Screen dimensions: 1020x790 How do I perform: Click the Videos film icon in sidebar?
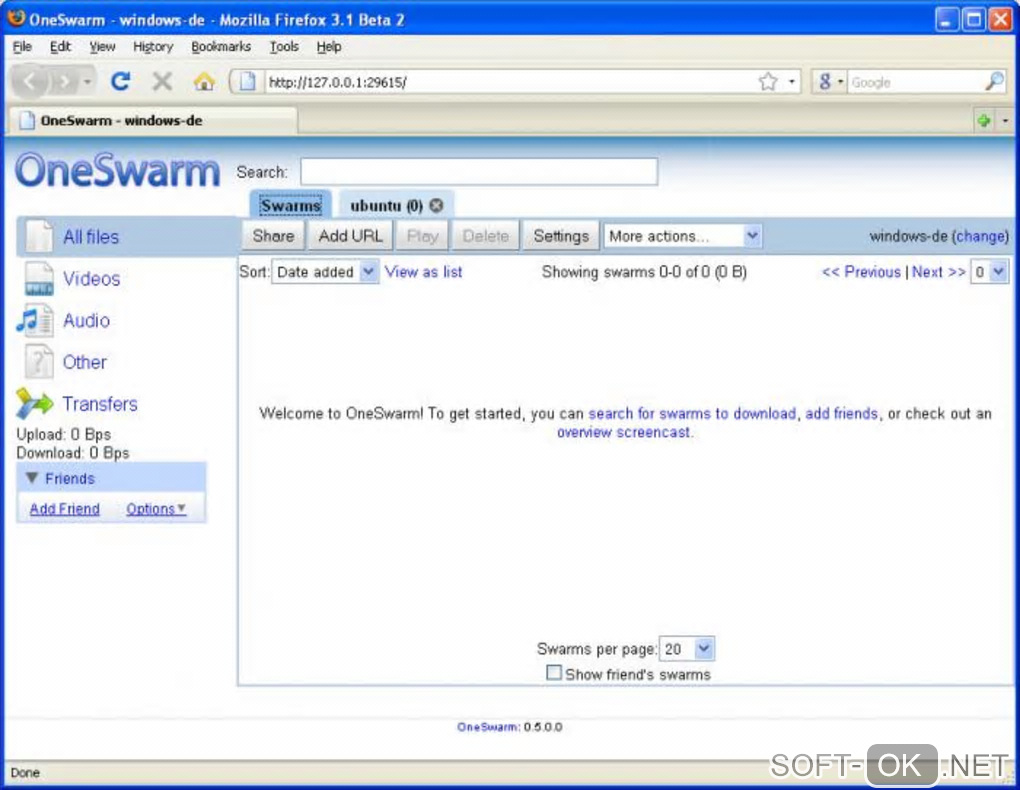(38, 279)
